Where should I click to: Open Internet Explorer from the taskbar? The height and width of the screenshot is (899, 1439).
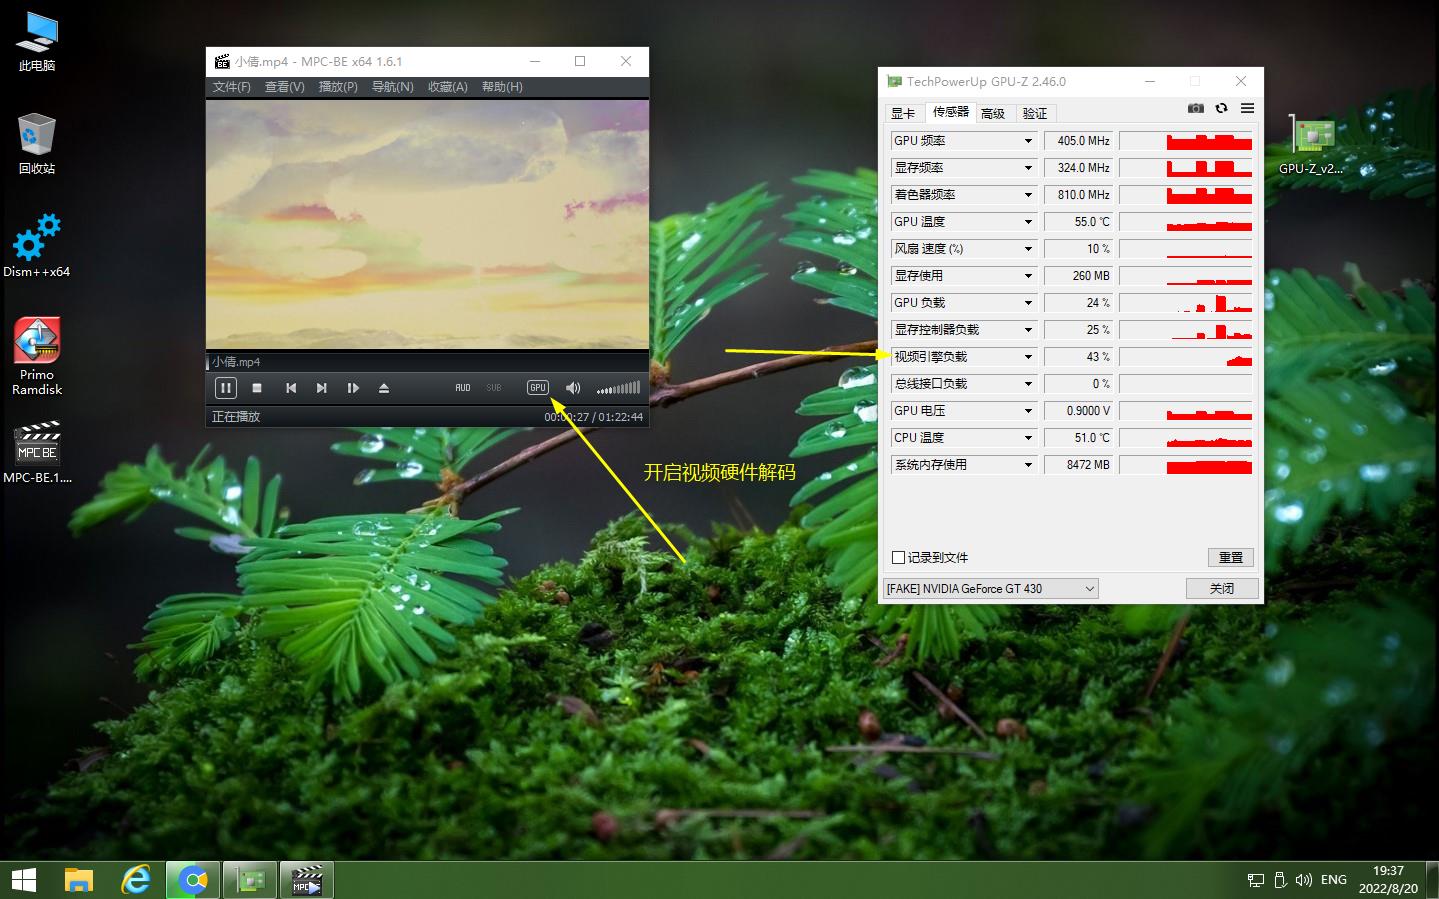click(136, 881)
